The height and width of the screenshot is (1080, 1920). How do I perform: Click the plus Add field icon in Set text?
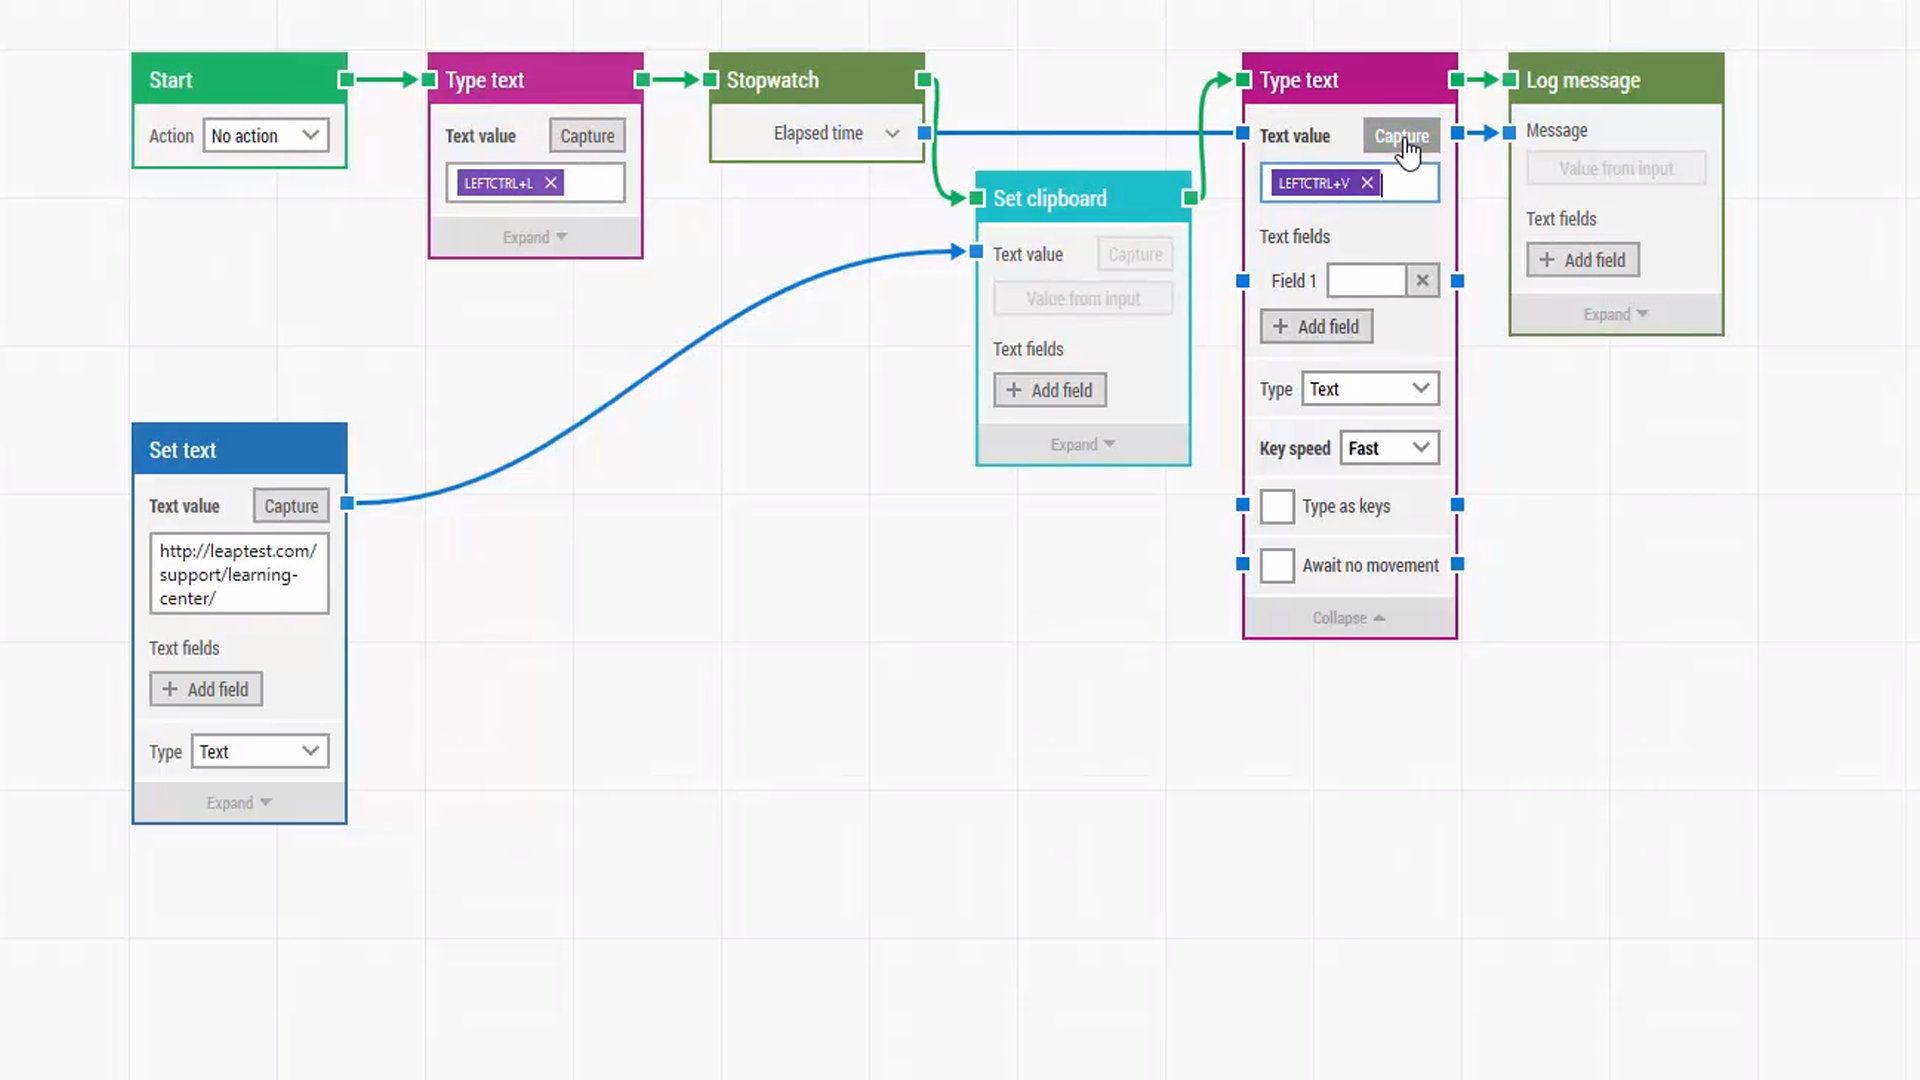169,689
